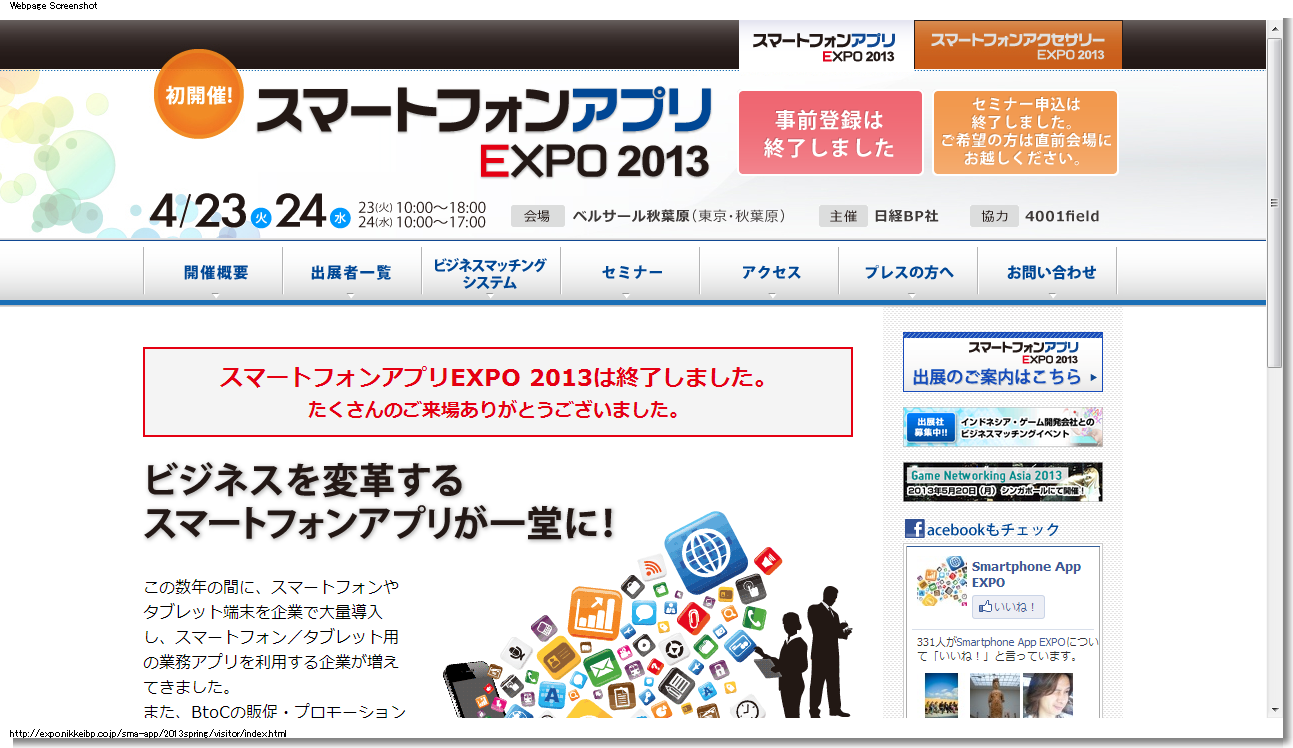Switch to スマートフォンアプリ EXPO 2013 tab
This screenshot has width=1293, height=748.
click(826, 46)
